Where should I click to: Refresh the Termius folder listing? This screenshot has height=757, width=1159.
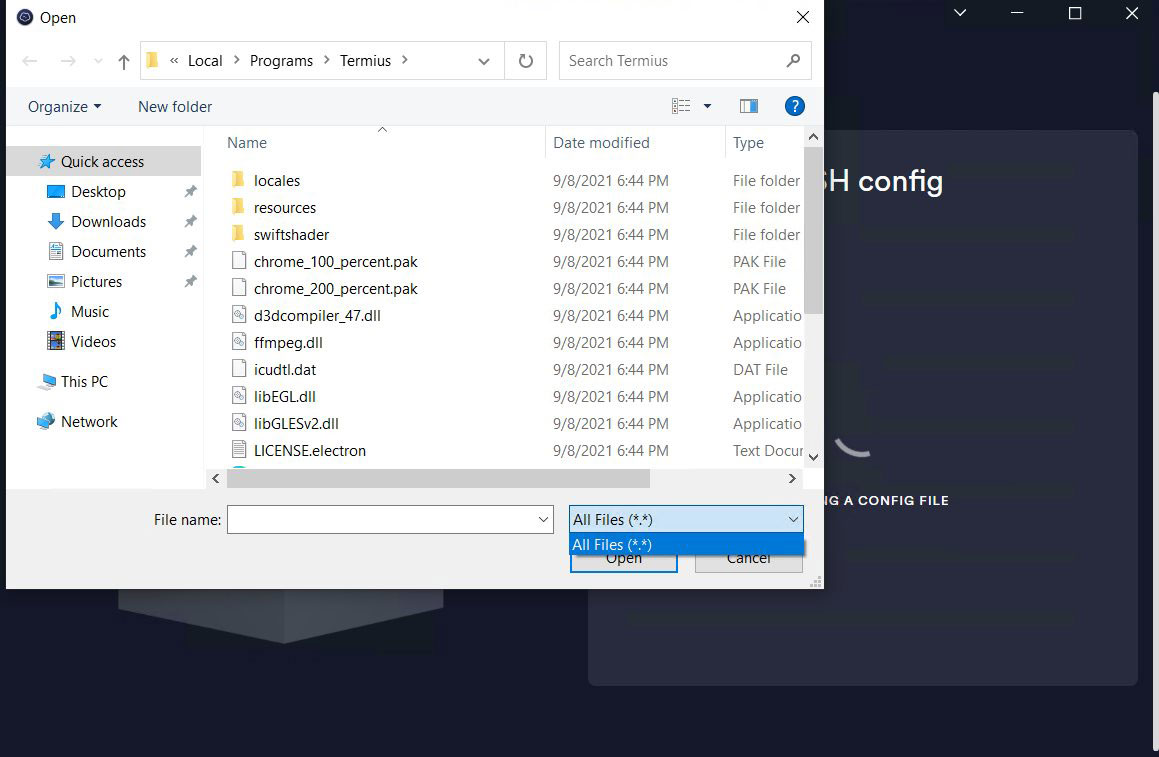tap(526, 61)
